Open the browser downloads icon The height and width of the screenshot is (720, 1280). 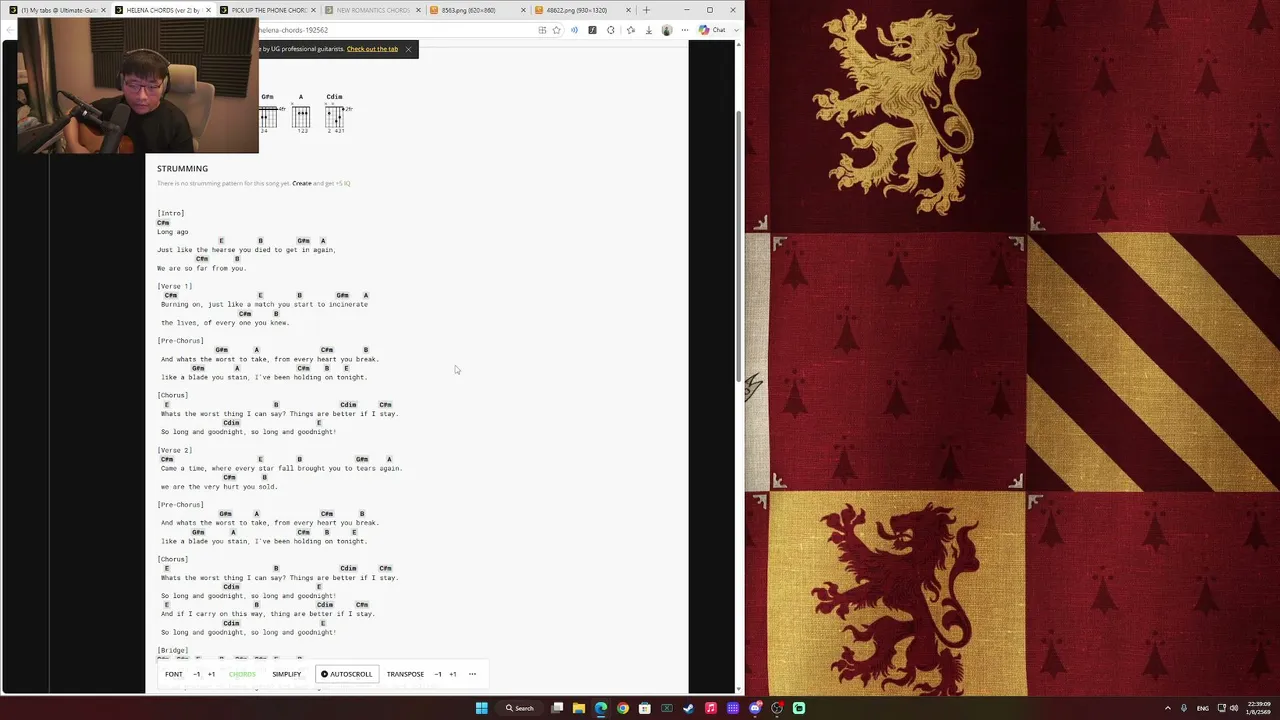pos(648,30)
